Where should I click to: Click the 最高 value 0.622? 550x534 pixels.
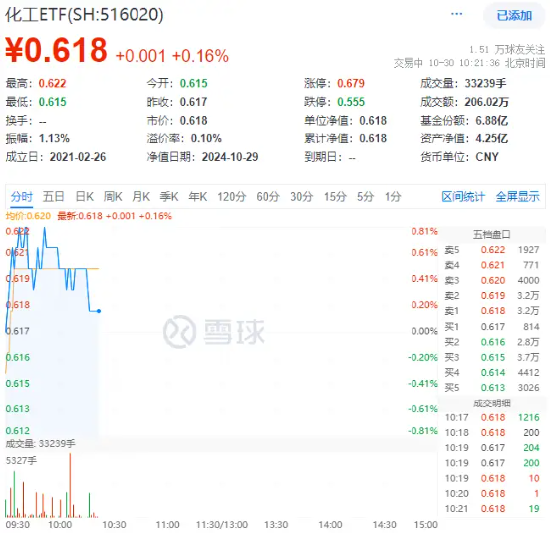coord(52,84)
